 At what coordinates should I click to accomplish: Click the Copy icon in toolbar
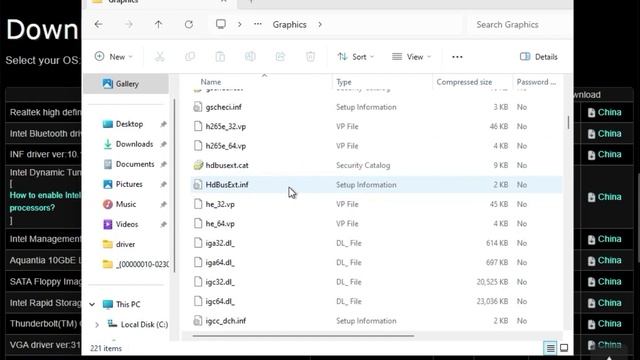(190, 57)
